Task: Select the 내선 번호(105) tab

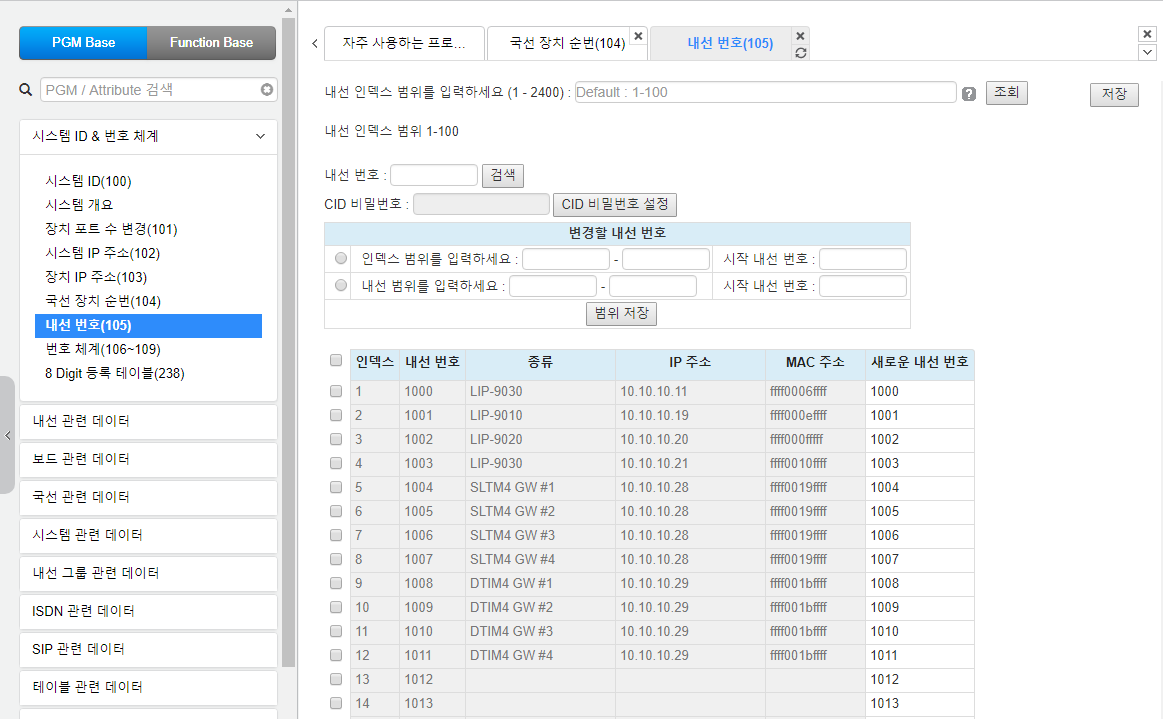Action: pos(730,44)
